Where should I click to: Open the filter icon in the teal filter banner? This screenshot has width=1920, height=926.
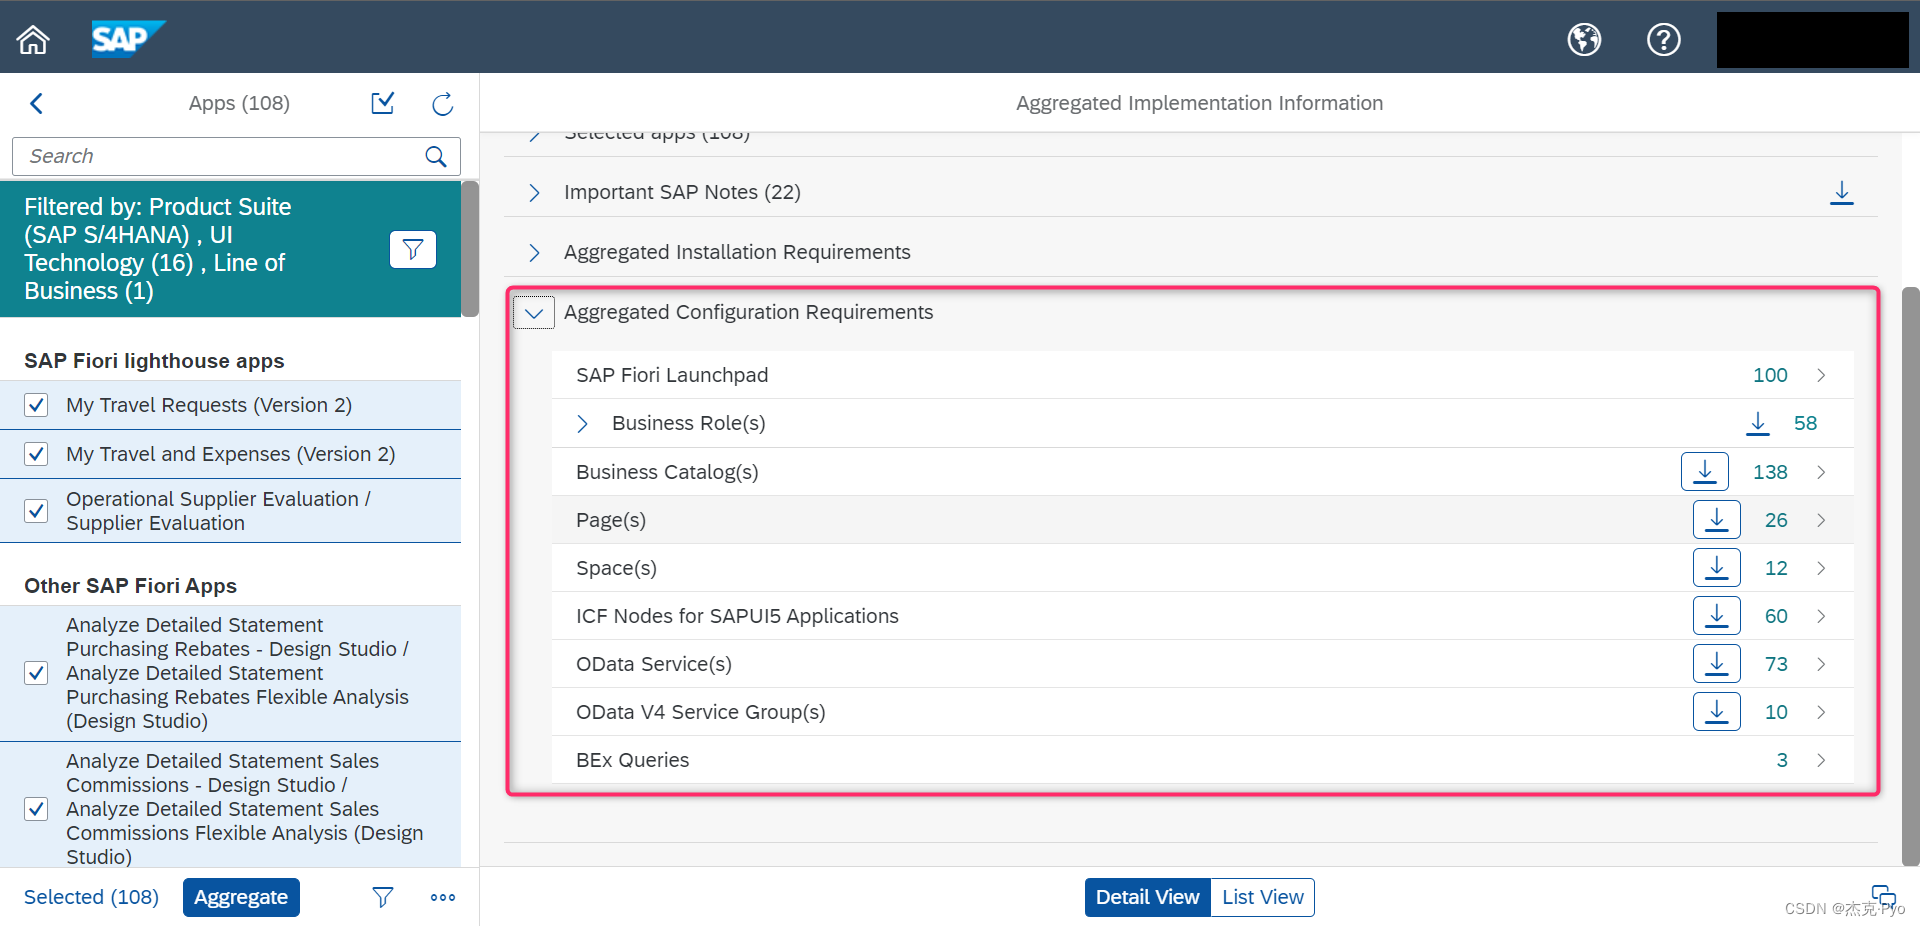(x=413, y=249)
